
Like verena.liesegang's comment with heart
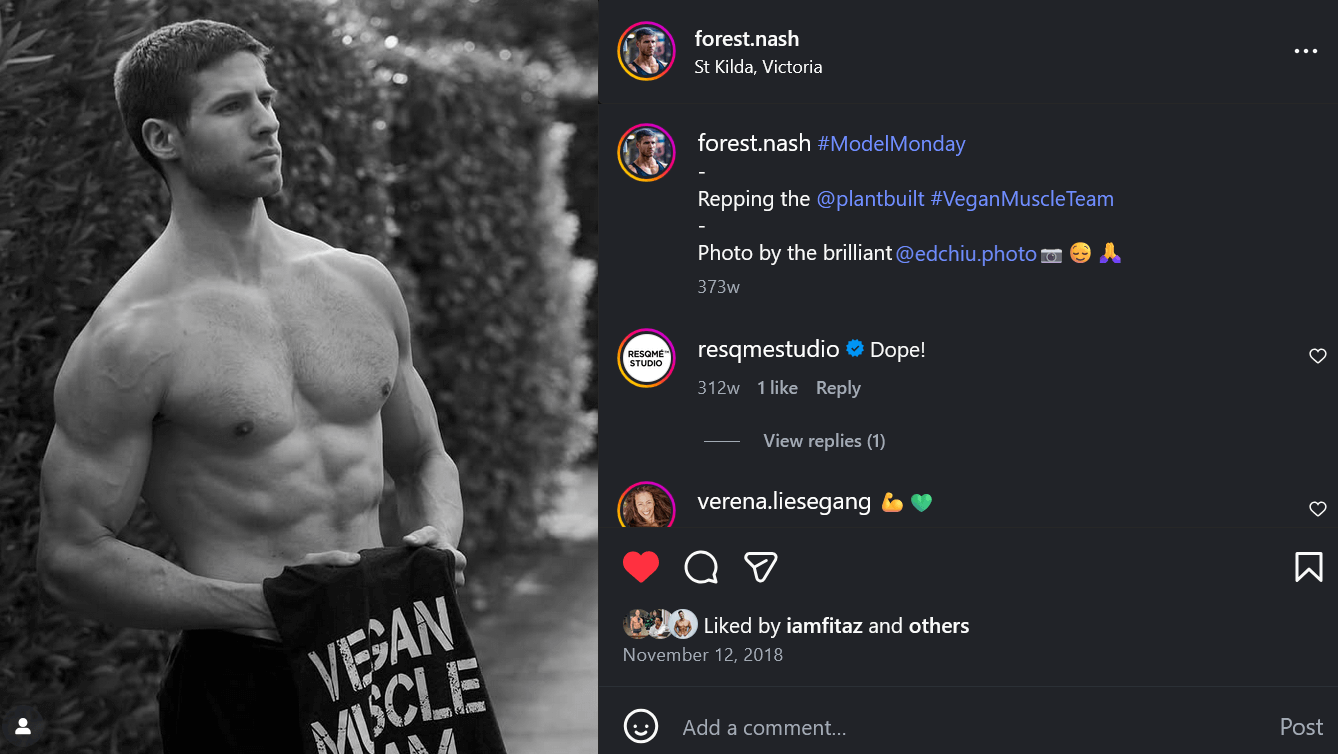point(1317,509)
